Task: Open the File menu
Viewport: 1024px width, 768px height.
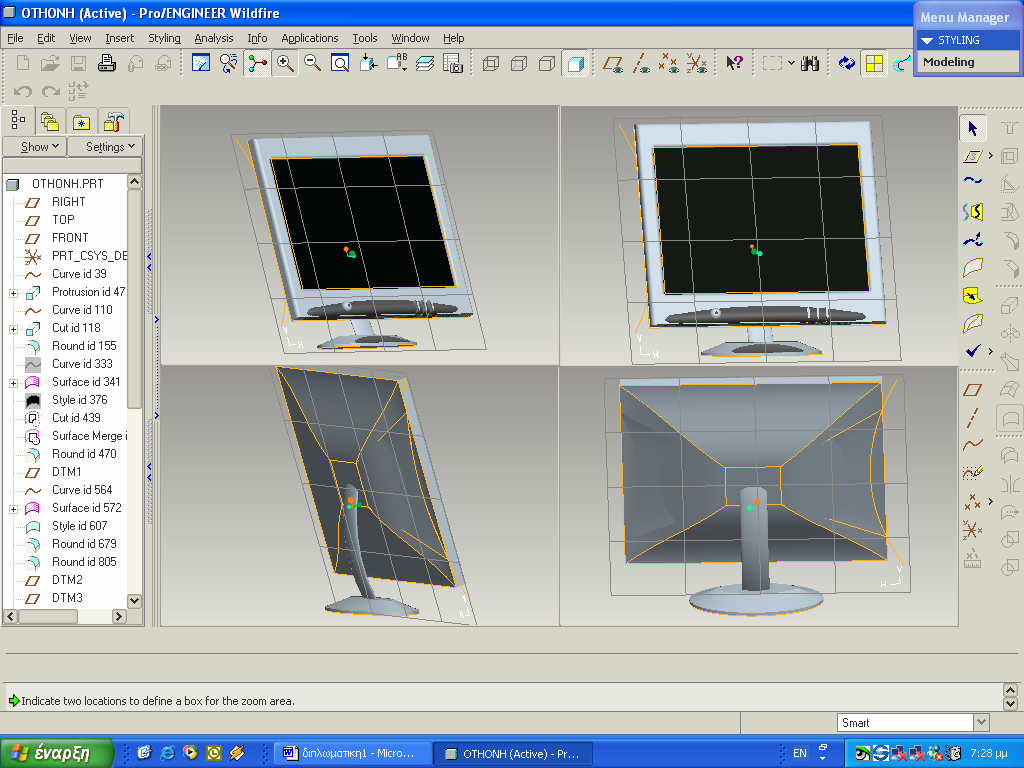Action: [x=15, y=39]
